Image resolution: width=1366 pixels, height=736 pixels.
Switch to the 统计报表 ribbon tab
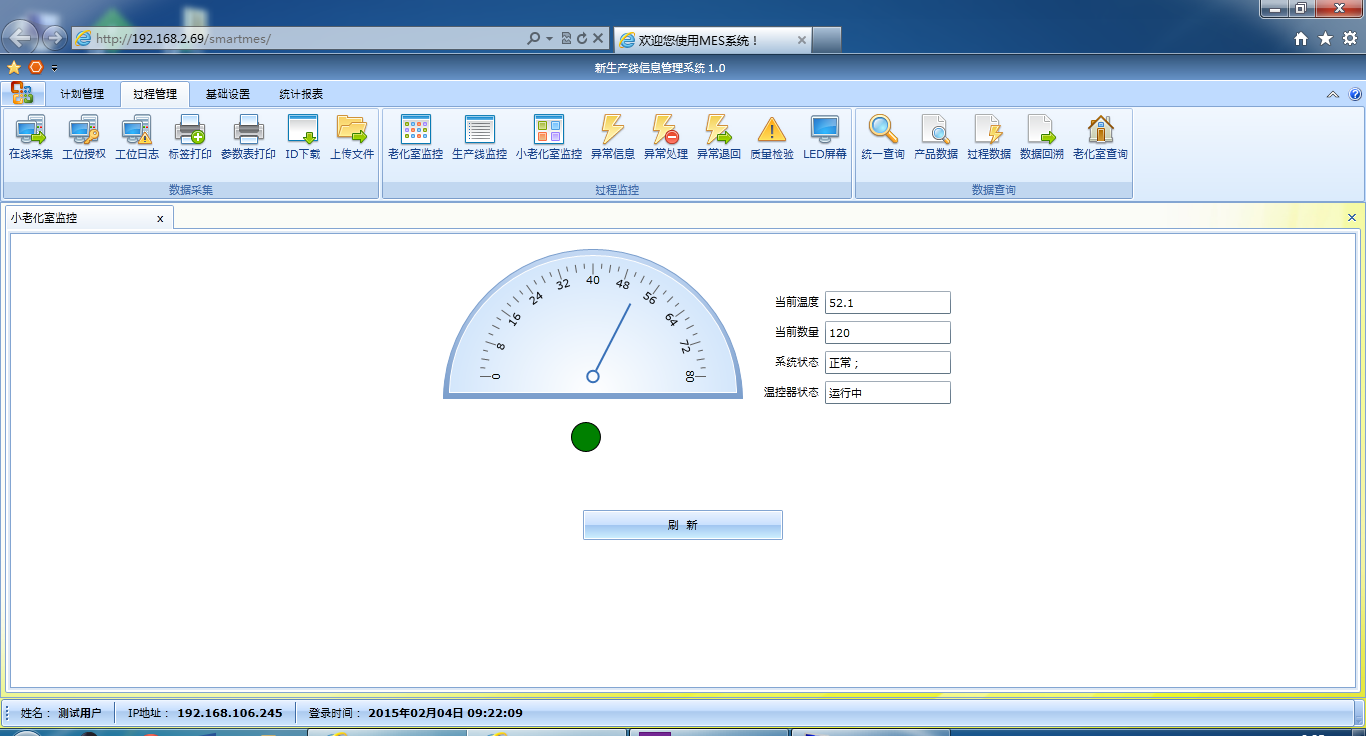[301, 94]
